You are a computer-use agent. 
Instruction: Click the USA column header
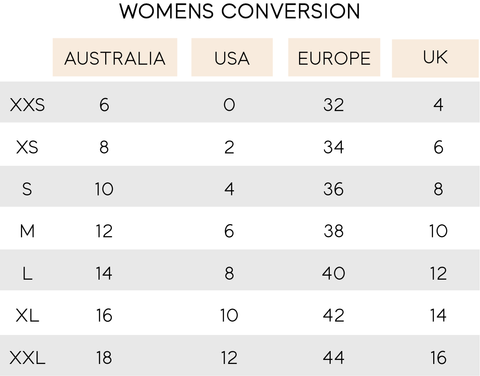232,57
